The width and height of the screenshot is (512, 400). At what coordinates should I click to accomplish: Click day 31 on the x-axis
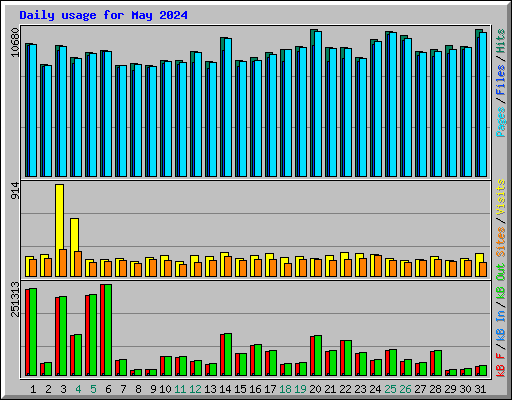coord(480,389)
